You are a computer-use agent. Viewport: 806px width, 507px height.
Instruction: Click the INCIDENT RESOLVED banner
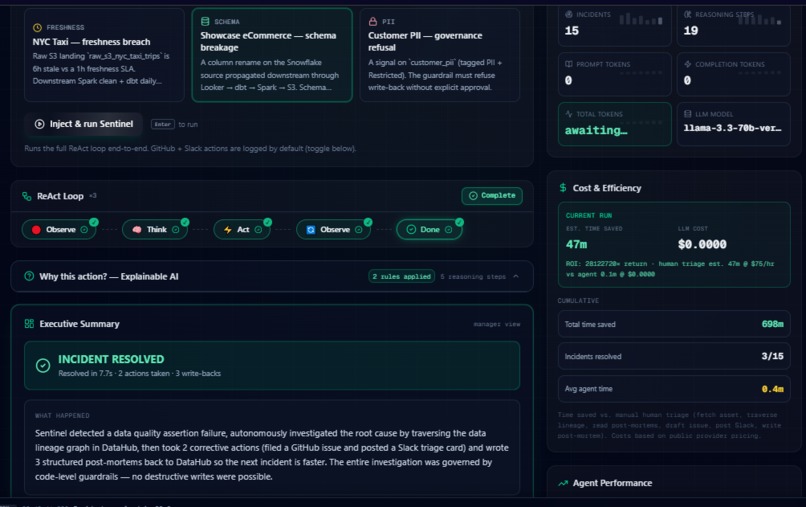click(x=272, y=366)
